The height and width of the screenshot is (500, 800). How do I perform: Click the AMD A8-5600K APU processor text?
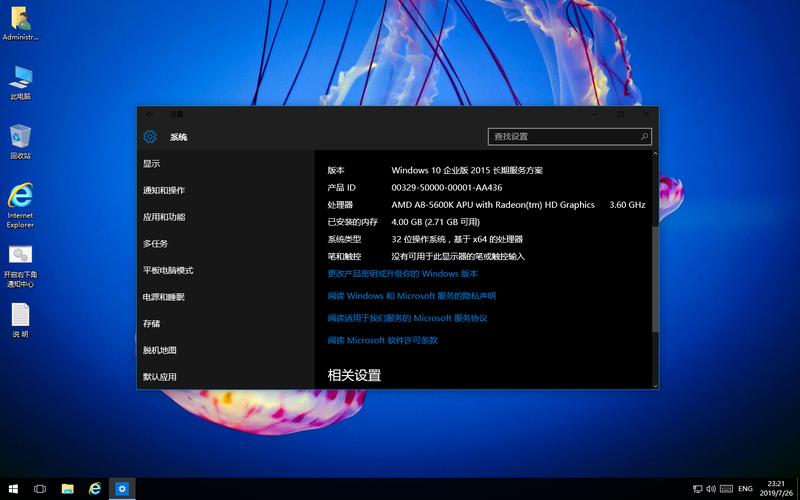(x=493, y=205)
